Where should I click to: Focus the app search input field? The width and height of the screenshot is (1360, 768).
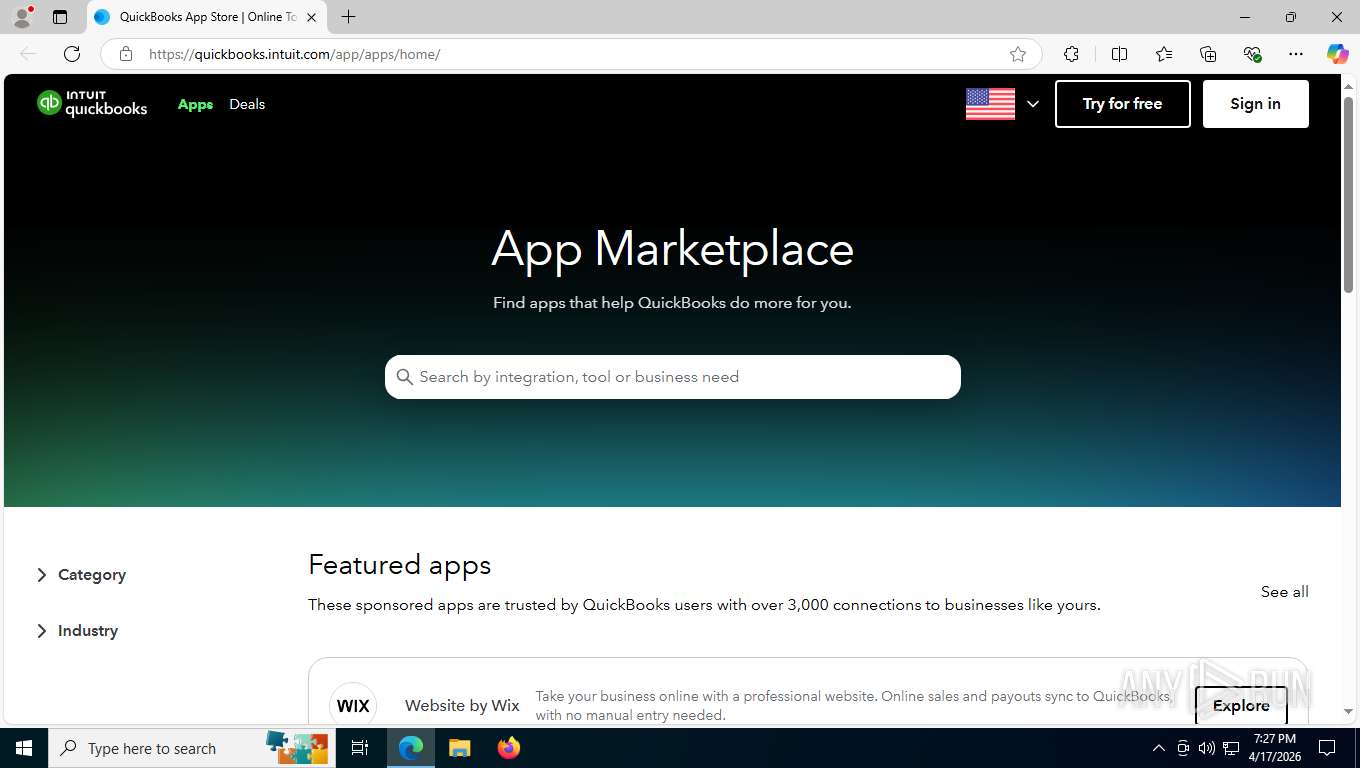tap(673, 377)
